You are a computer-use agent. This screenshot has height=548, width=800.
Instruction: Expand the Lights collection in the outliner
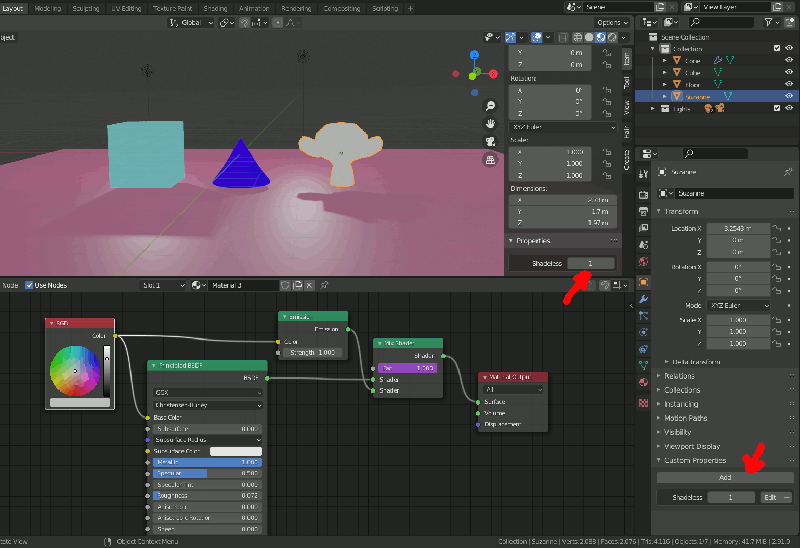[653, 108]
